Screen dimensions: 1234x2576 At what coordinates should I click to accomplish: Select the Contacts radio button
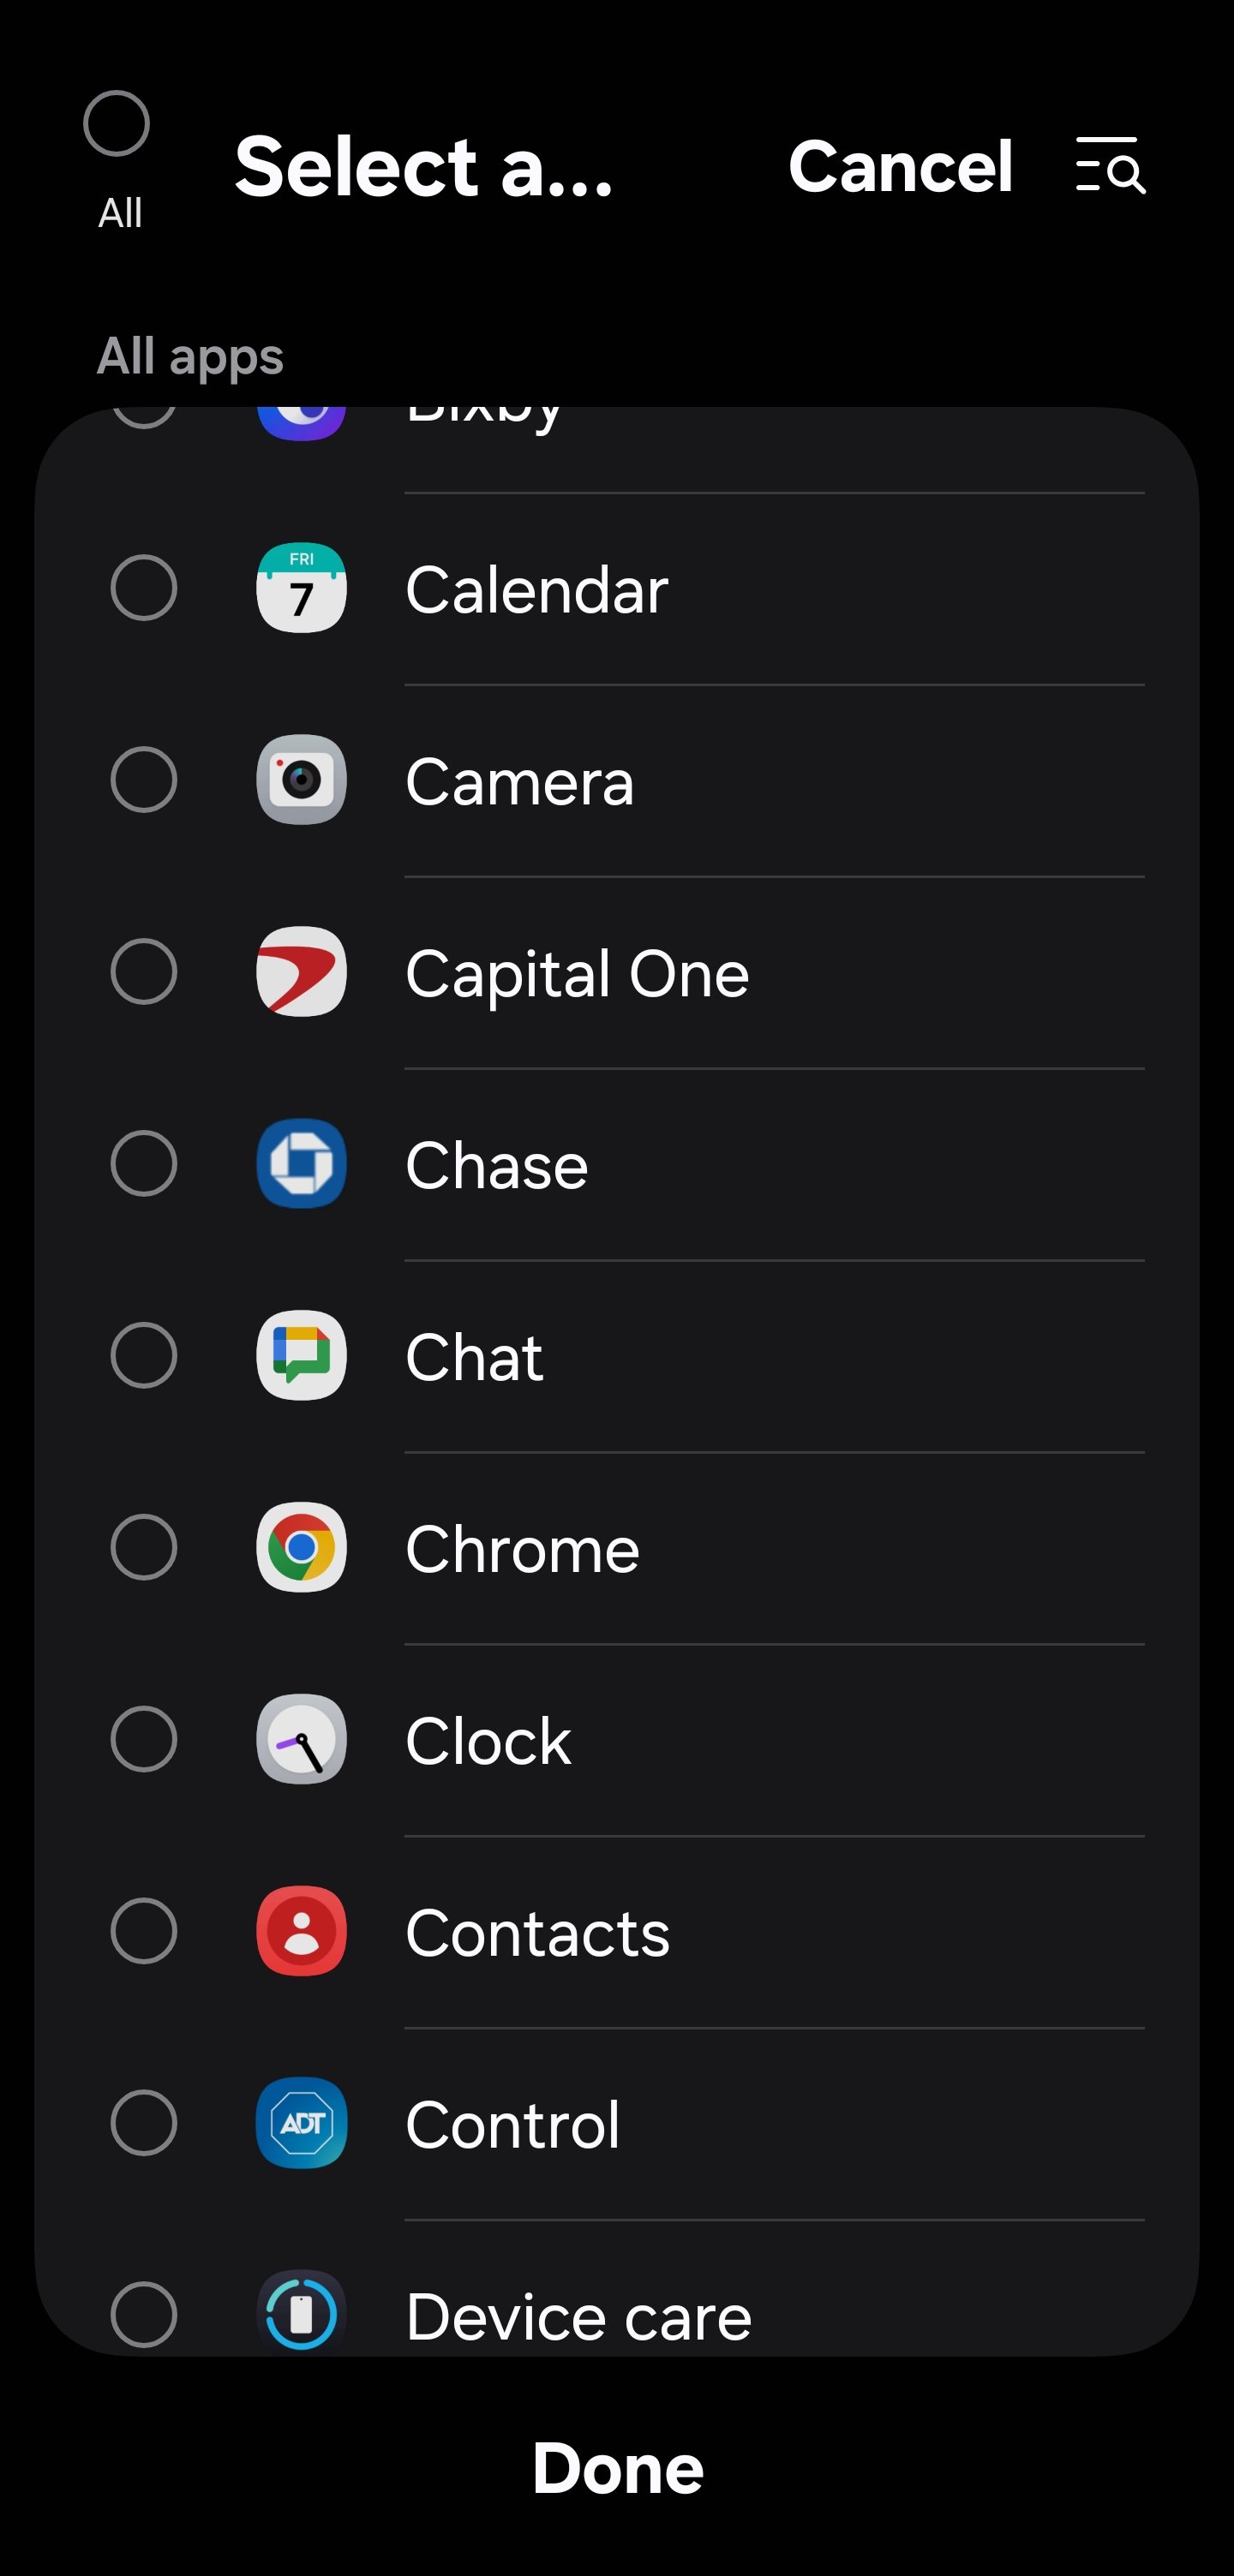[x=144, y=1931]
